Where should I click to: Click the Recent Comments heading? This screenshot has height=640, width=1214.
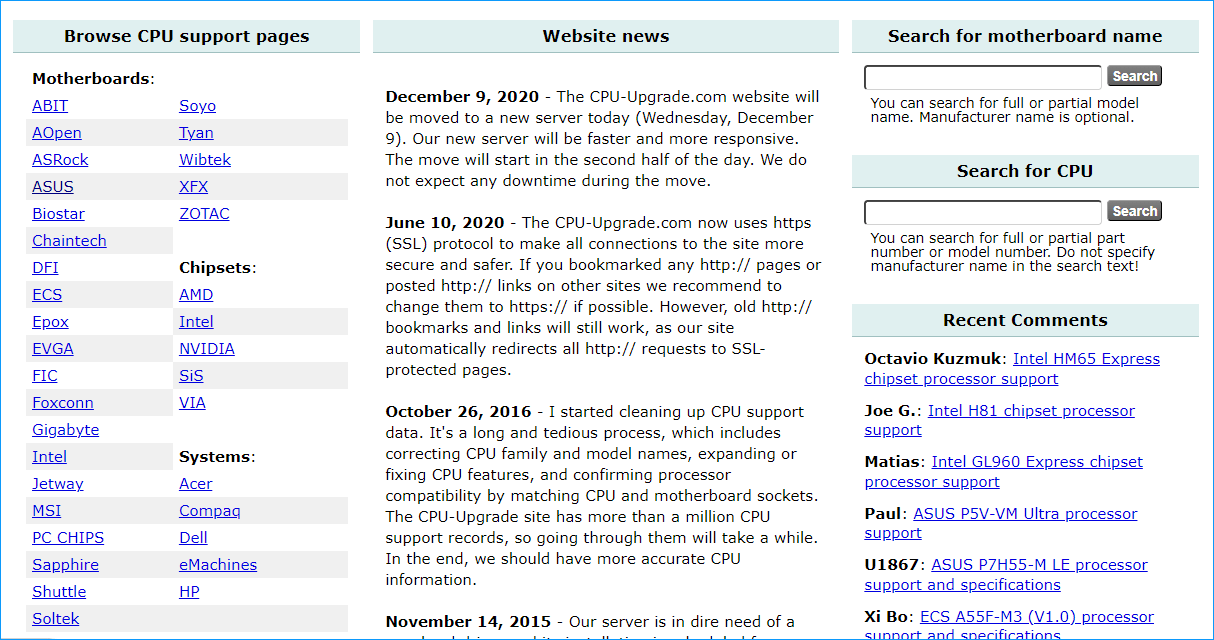click(1025, 320)
